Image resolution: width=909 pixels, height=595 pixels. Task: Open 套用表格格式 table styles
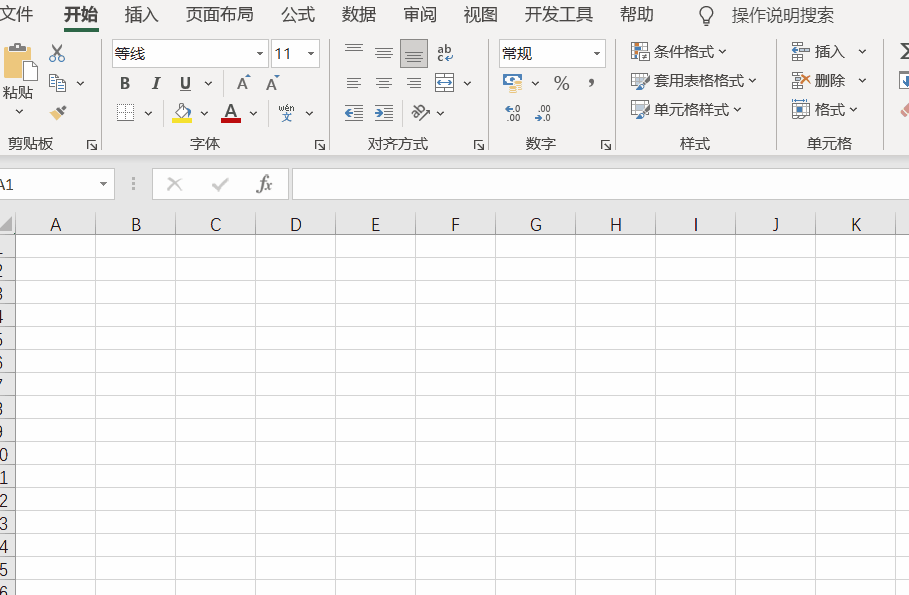(x=693, y=81)
